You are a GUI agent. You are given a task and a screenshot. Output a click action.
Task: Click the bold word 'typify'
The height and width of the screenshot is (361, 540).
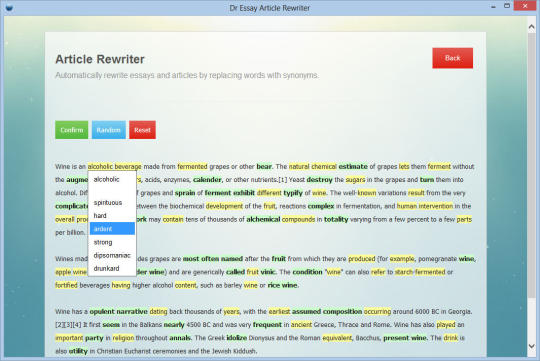[x=293, y=193]
